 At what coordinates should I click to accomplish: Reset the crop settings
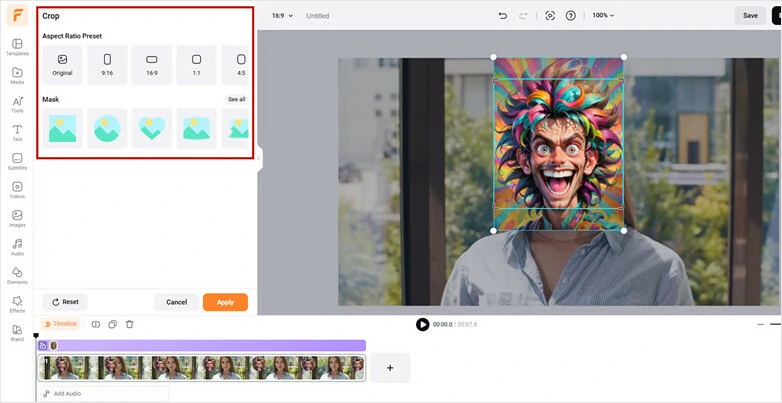click(x=65, y=302)
